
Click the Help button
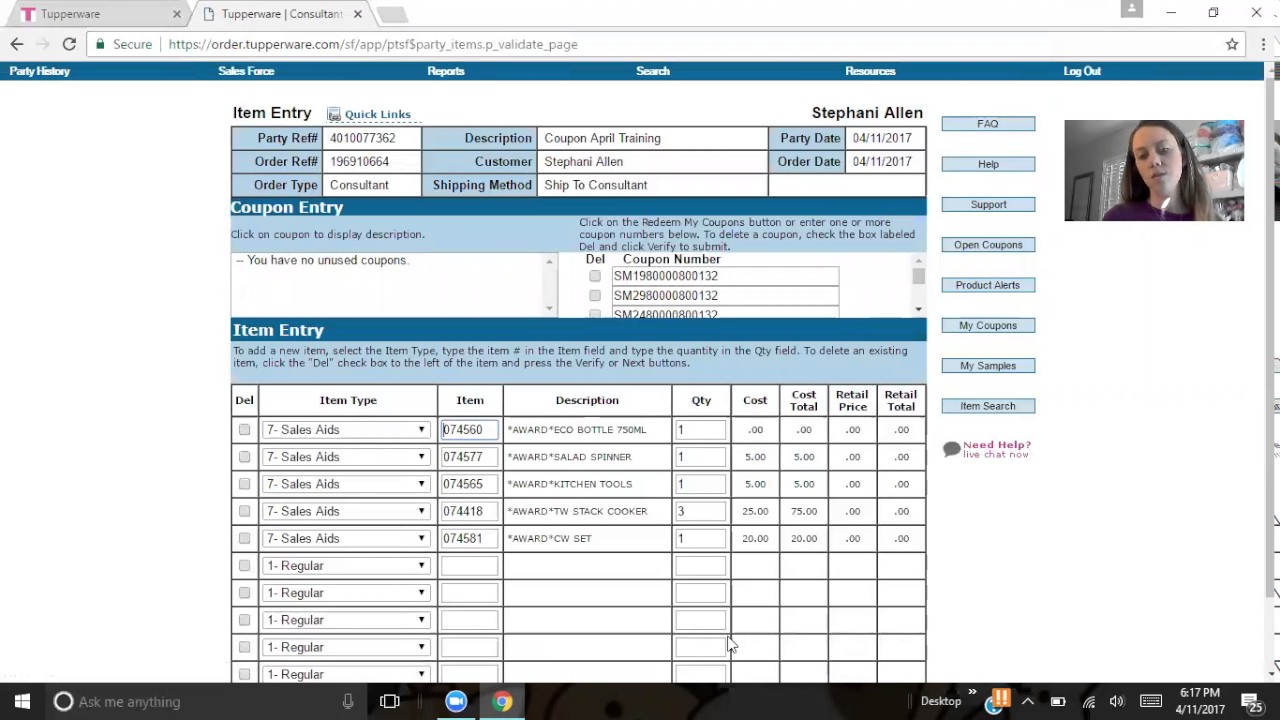tap(988, 164)
